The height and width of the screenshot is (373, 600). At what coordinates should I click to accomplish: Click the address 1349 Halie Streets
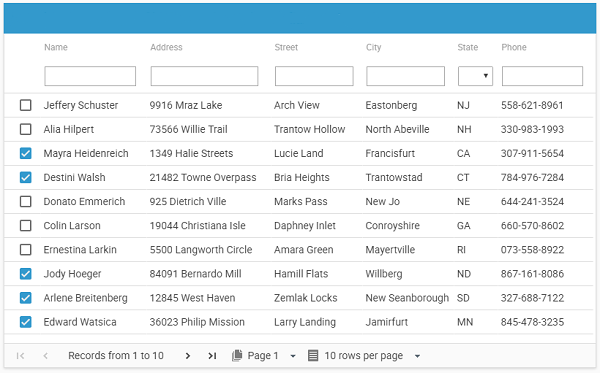(x=191, y=153)
